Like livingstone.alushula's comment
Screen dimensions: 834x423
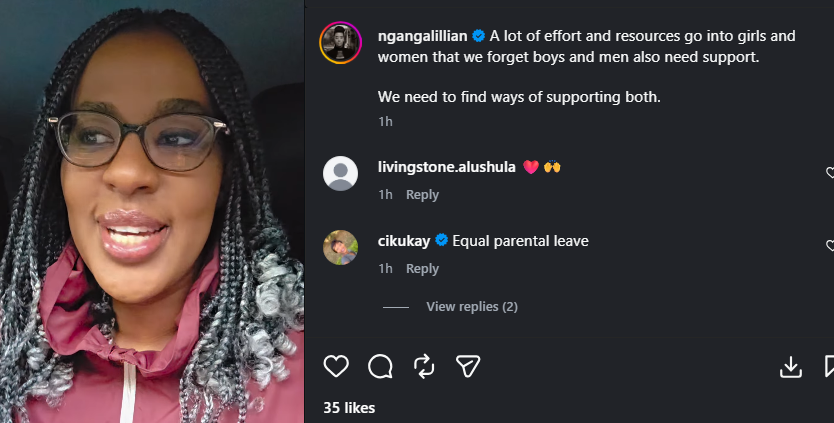(x=830, y=172)
